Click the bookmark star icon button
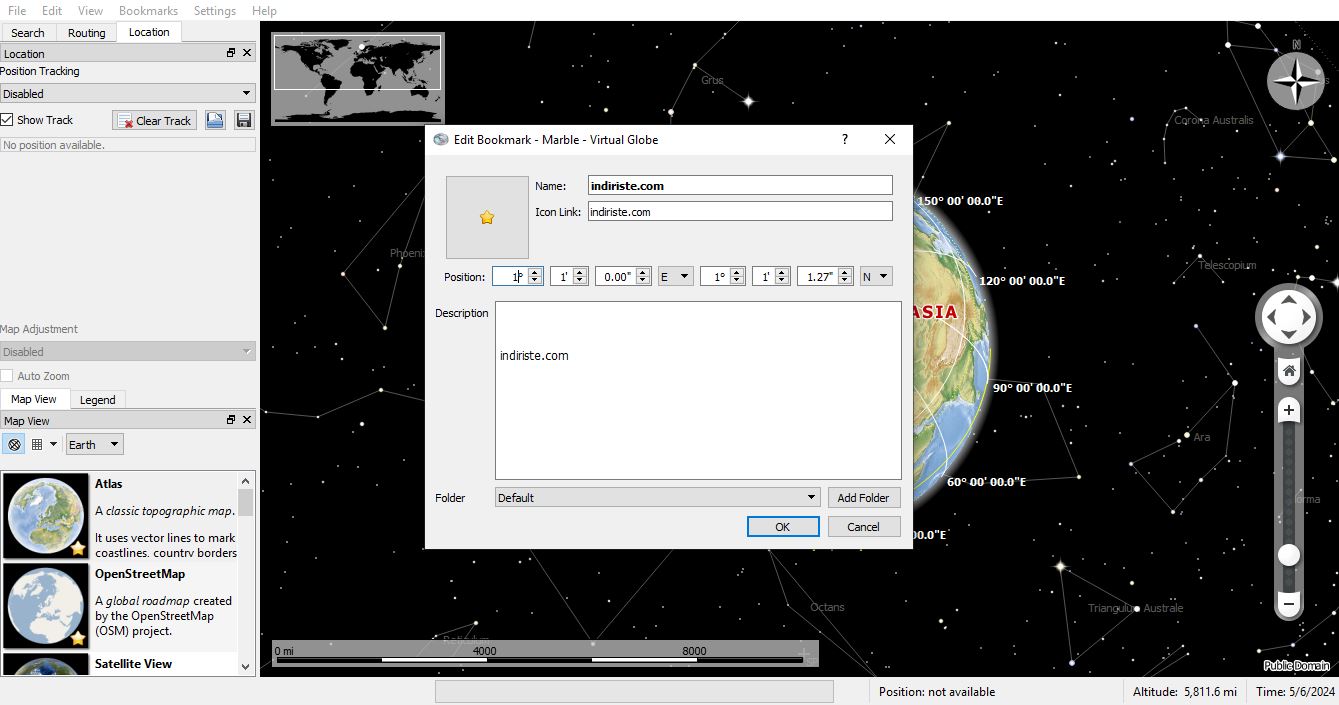1339x705 pixels. [487, 217]
